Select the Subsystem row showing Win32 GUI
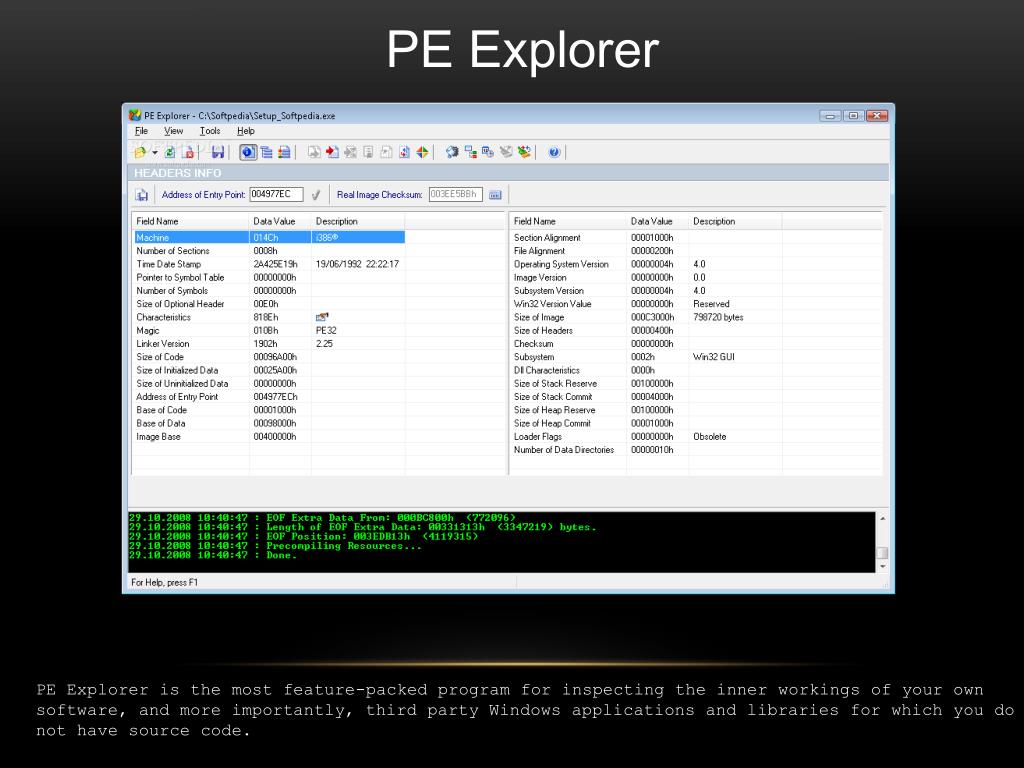Image resolution: width=1024 pixels, height=768 pixels. click(x=647, y=357)
